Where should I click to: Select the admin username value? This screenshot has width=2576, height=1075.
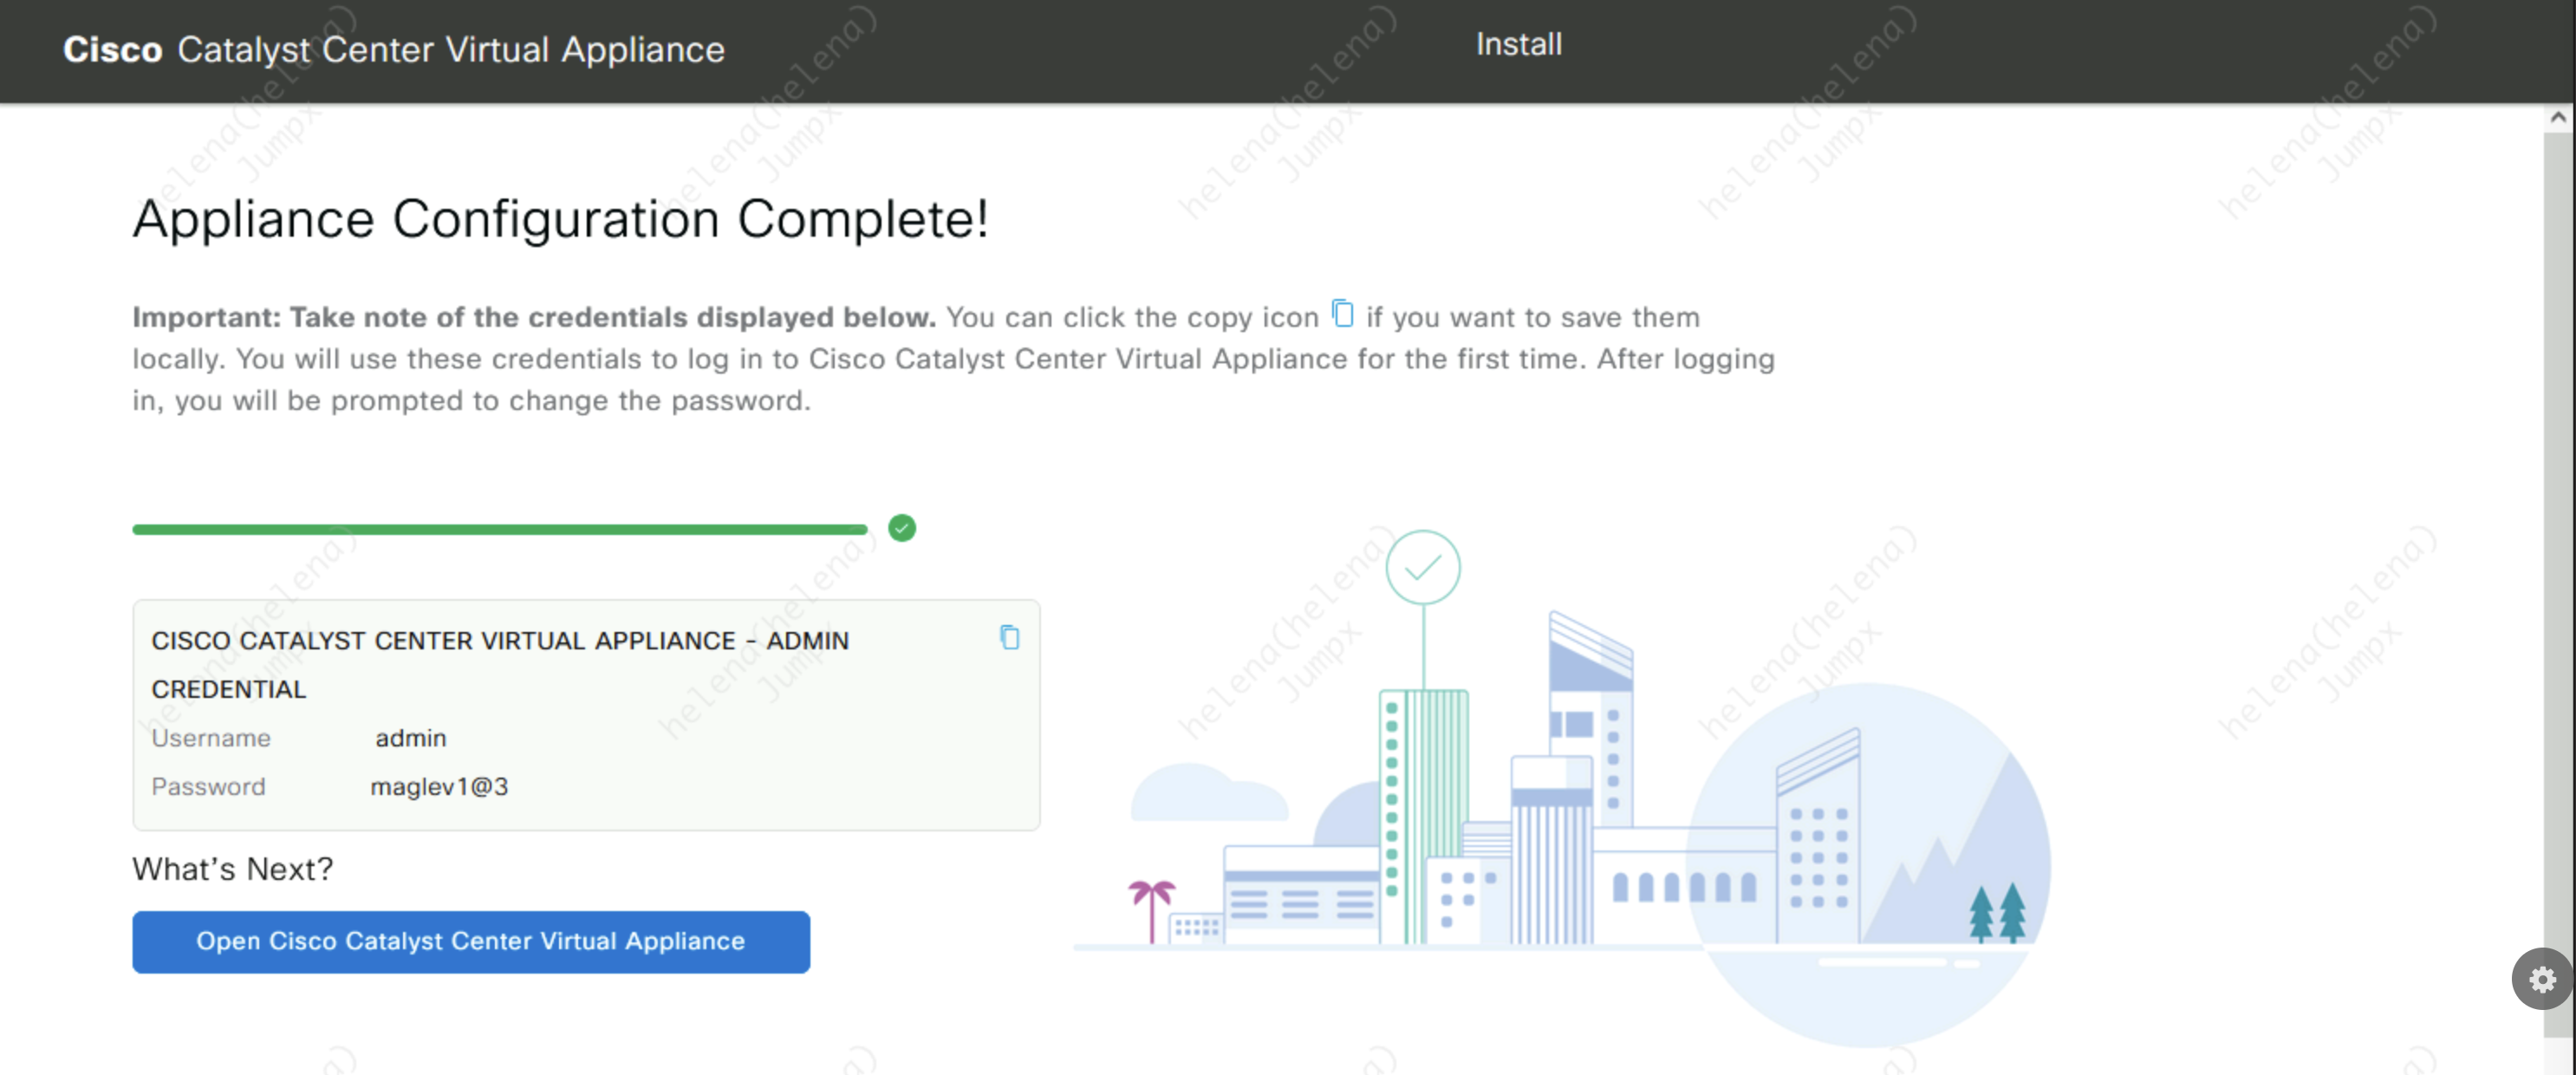(410, 738)
